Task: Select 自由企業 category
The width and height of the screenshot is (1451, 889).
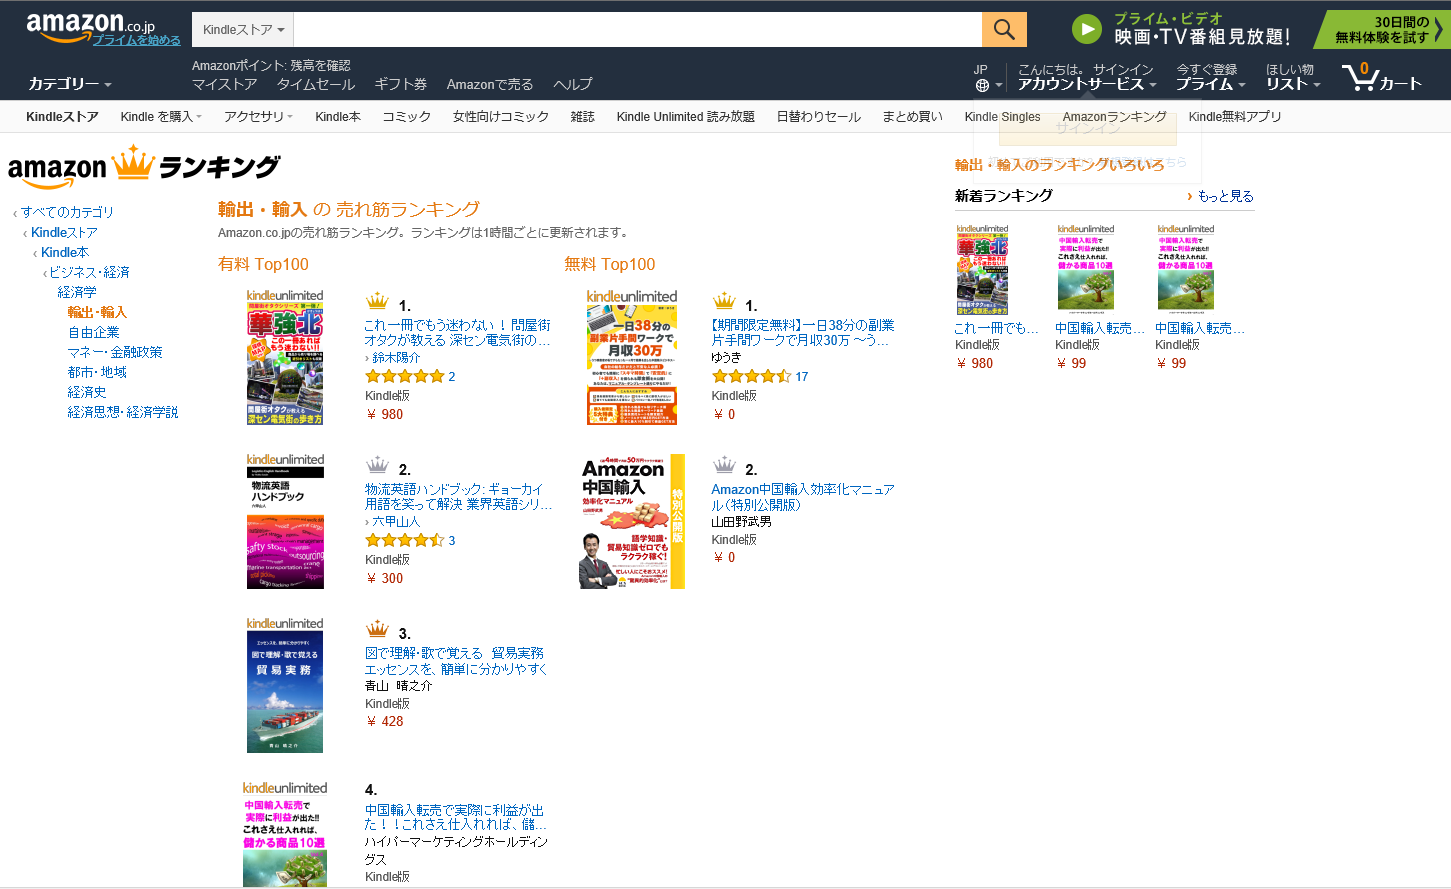Action: click(x=94, y=332)
